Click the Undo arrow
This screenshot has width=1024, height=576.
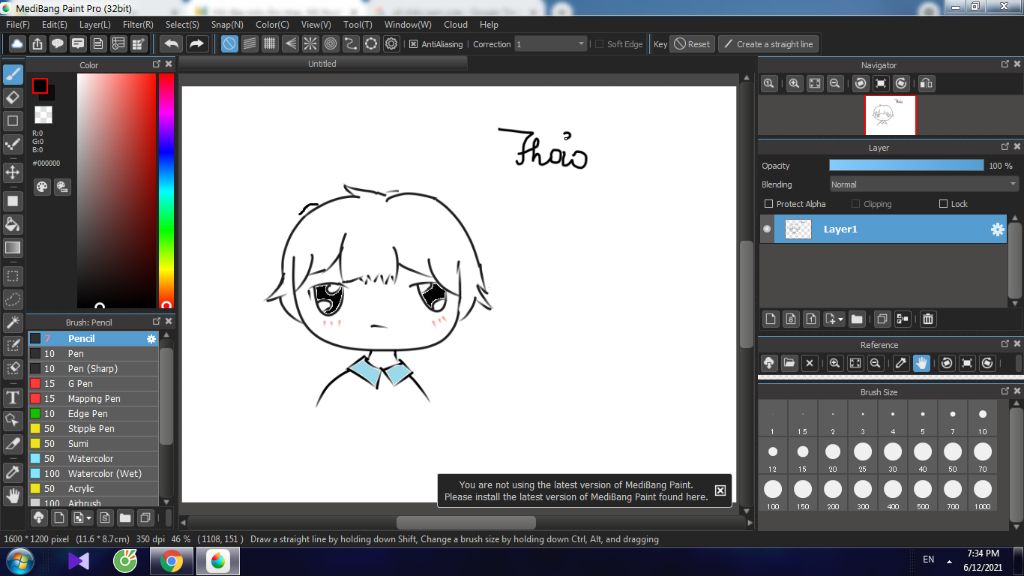click(172, 44)
